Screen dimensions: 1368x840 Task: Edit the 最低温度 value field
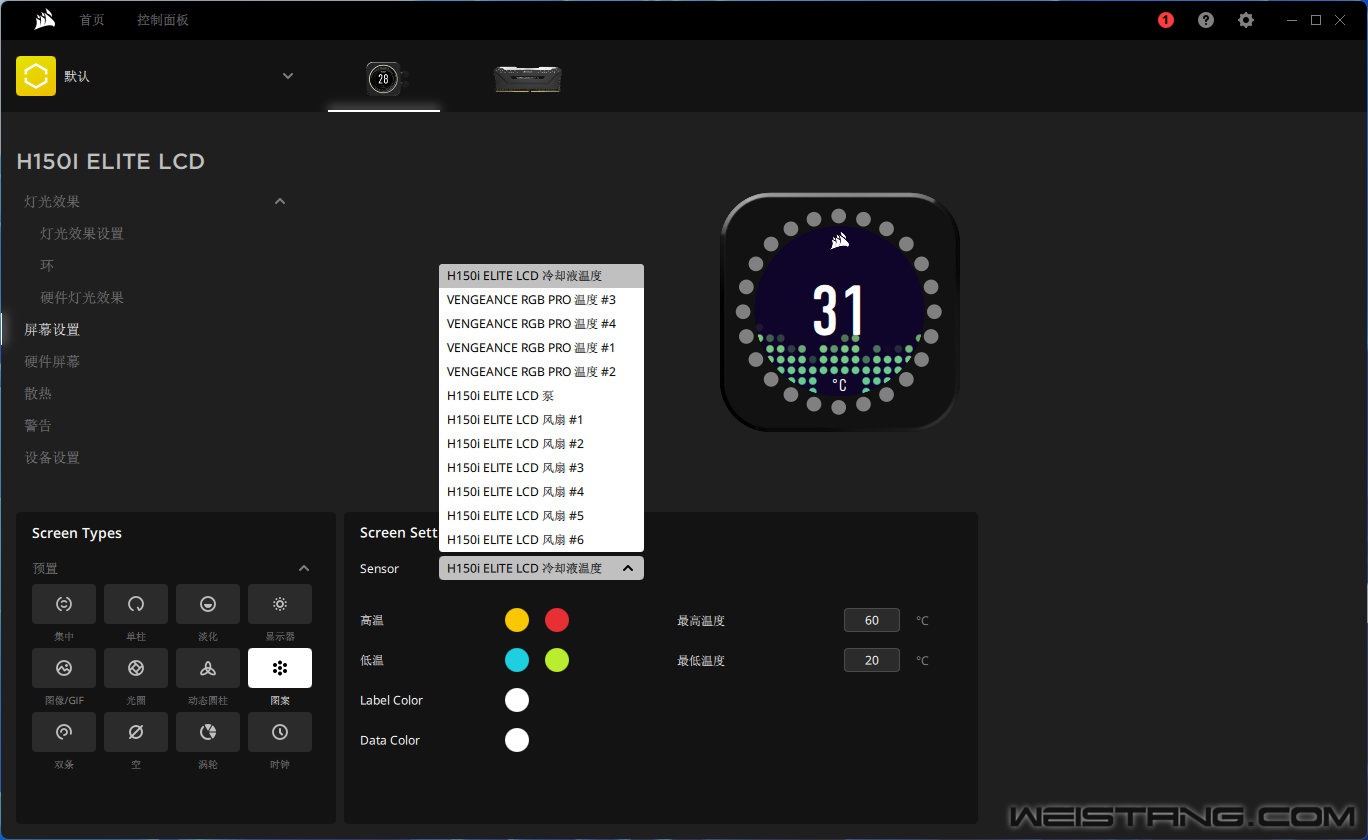(872, 660)
